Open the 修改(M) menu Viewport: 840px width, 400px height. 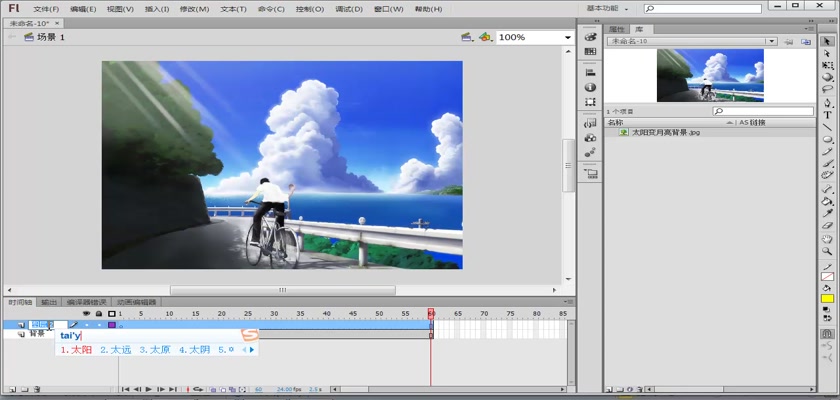[194, 9]
